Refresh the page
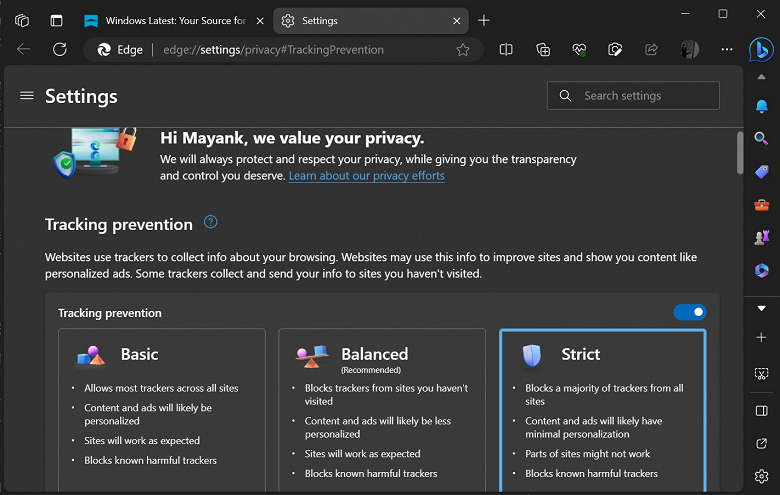This screenshot has height=495, width=780. [59, 50]
